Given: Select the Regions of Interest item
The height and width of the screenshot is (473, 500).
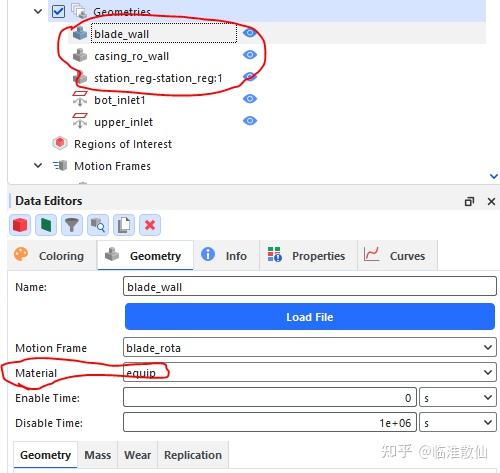Looking at the screenshot, I should [123, 144].
